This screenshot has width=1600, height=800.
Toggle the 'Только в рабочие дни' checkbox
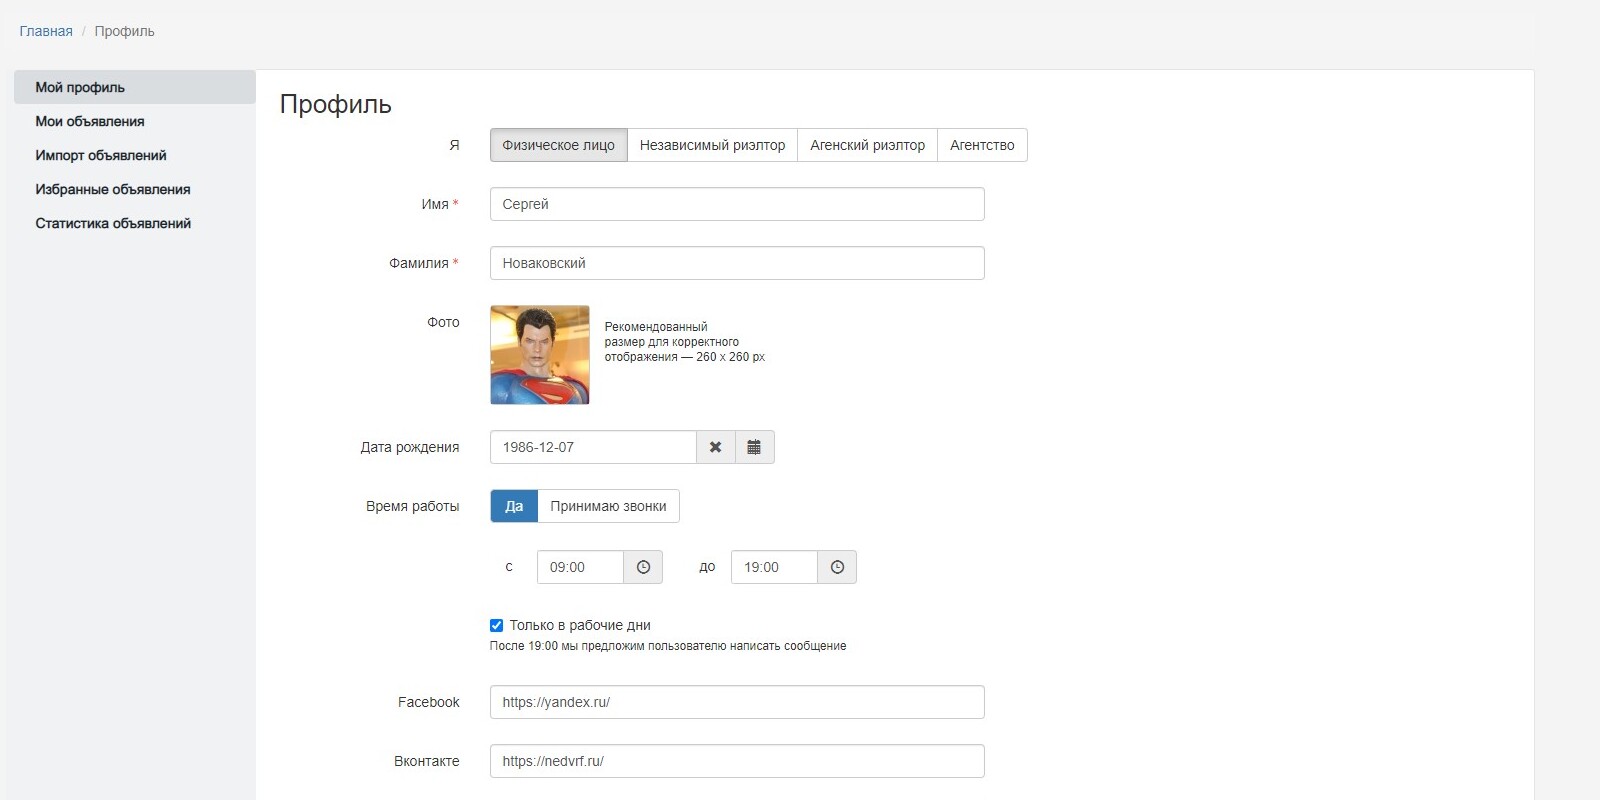click(x=496, y=625)
